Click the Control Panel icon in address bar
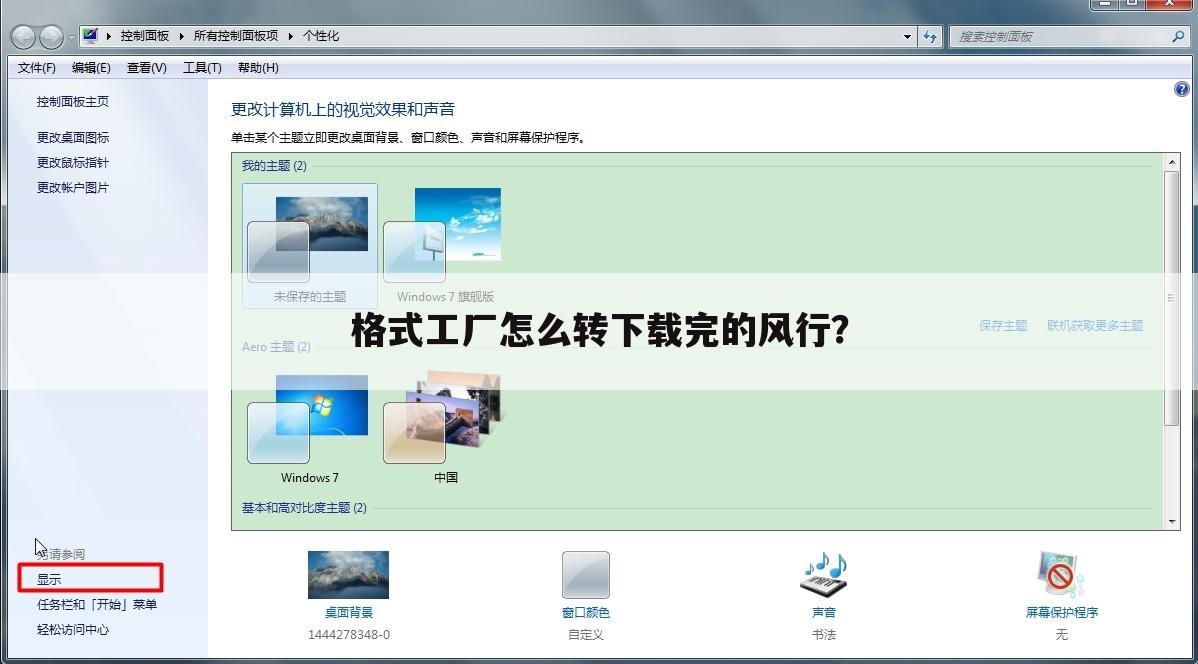Image resolution: width=1198 pixels, height=664 pixels. coord(90,36)
